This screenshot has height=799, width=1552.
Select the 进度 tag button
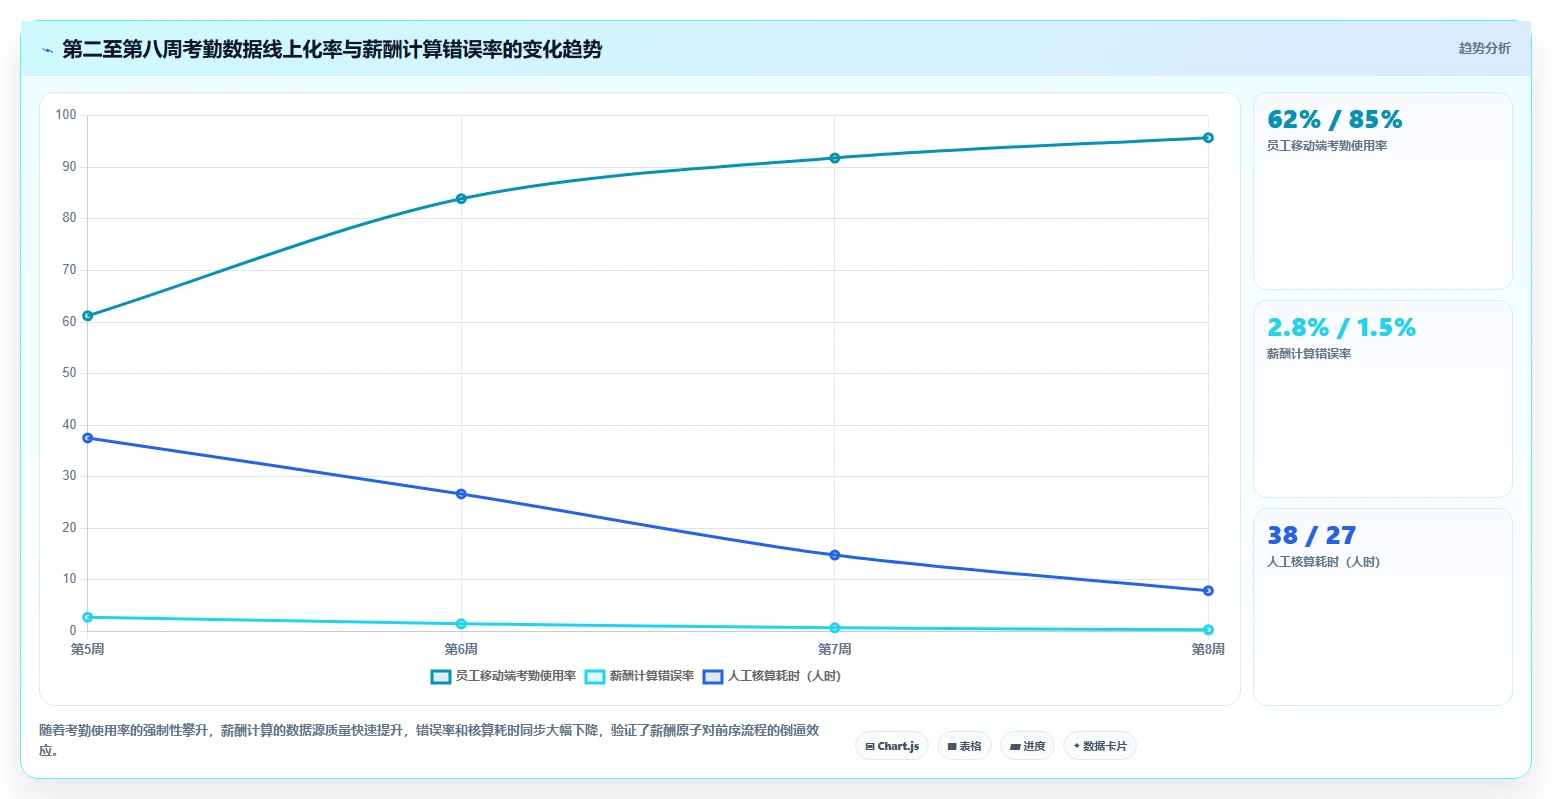click(1027, 746)
